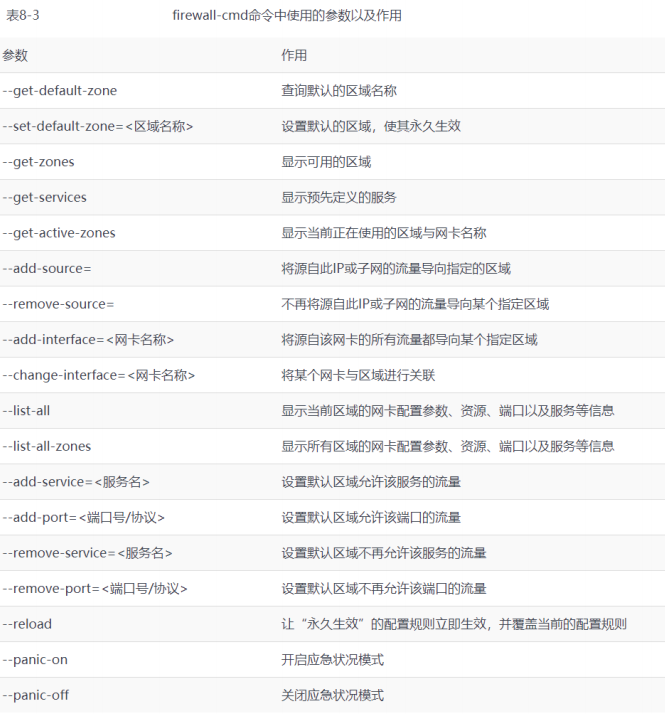Image resolution: width=665 pixels, height=714 pixels.
Task: Select the --set-default-zone=<区域名称> cell
Action: pyautogui.click(x=97, y=126)
